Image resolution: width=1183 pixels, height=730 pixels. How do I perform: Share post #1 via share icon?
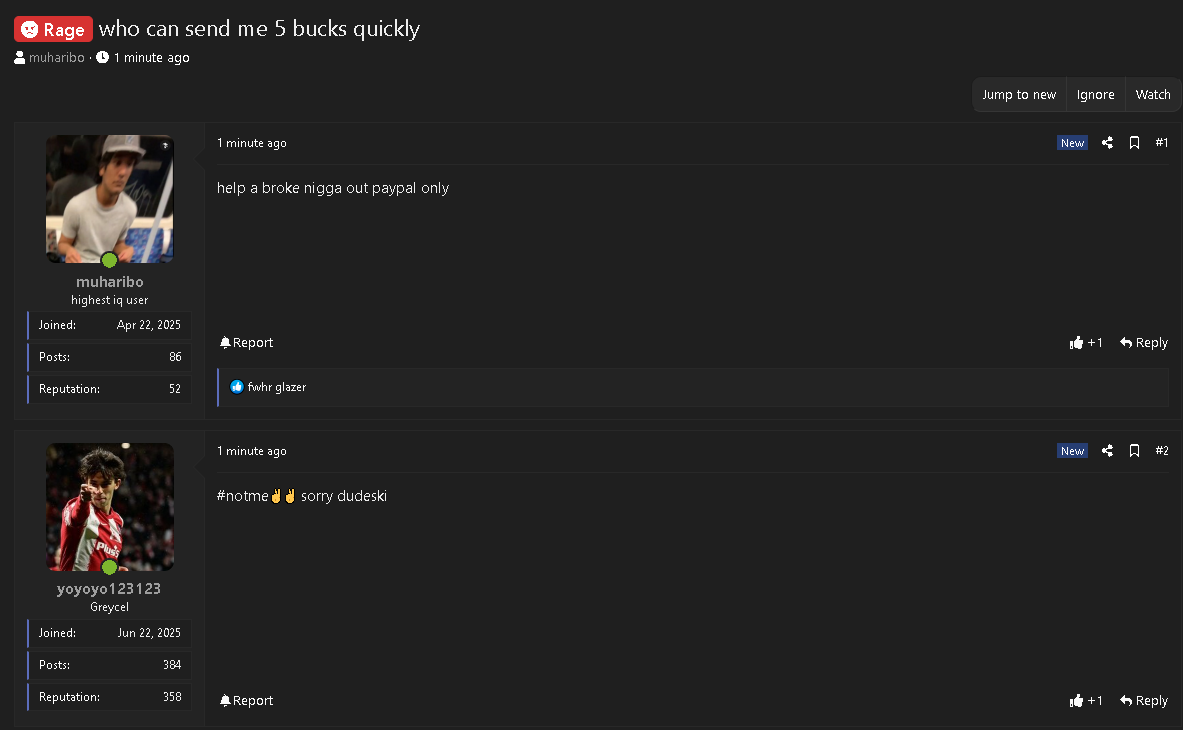click(x=1107, y=143)
